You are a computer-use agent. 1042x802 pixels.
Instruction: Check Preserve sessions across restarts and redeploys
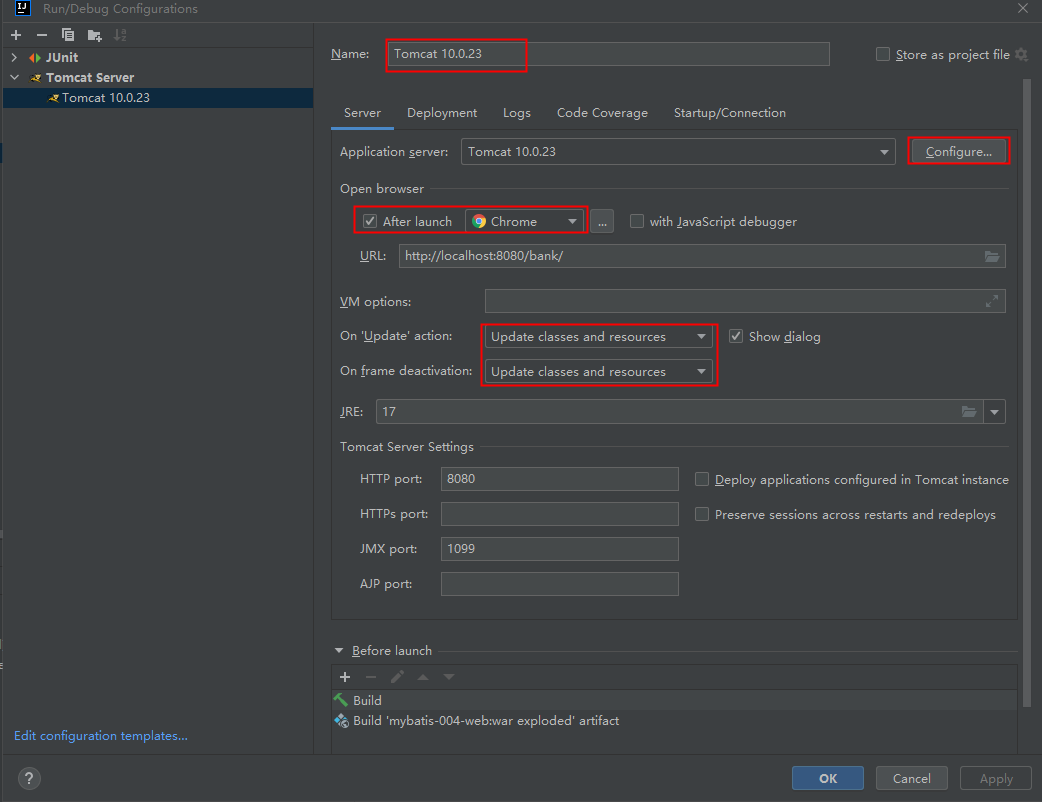pyautogui.click(x=702, y=514)
